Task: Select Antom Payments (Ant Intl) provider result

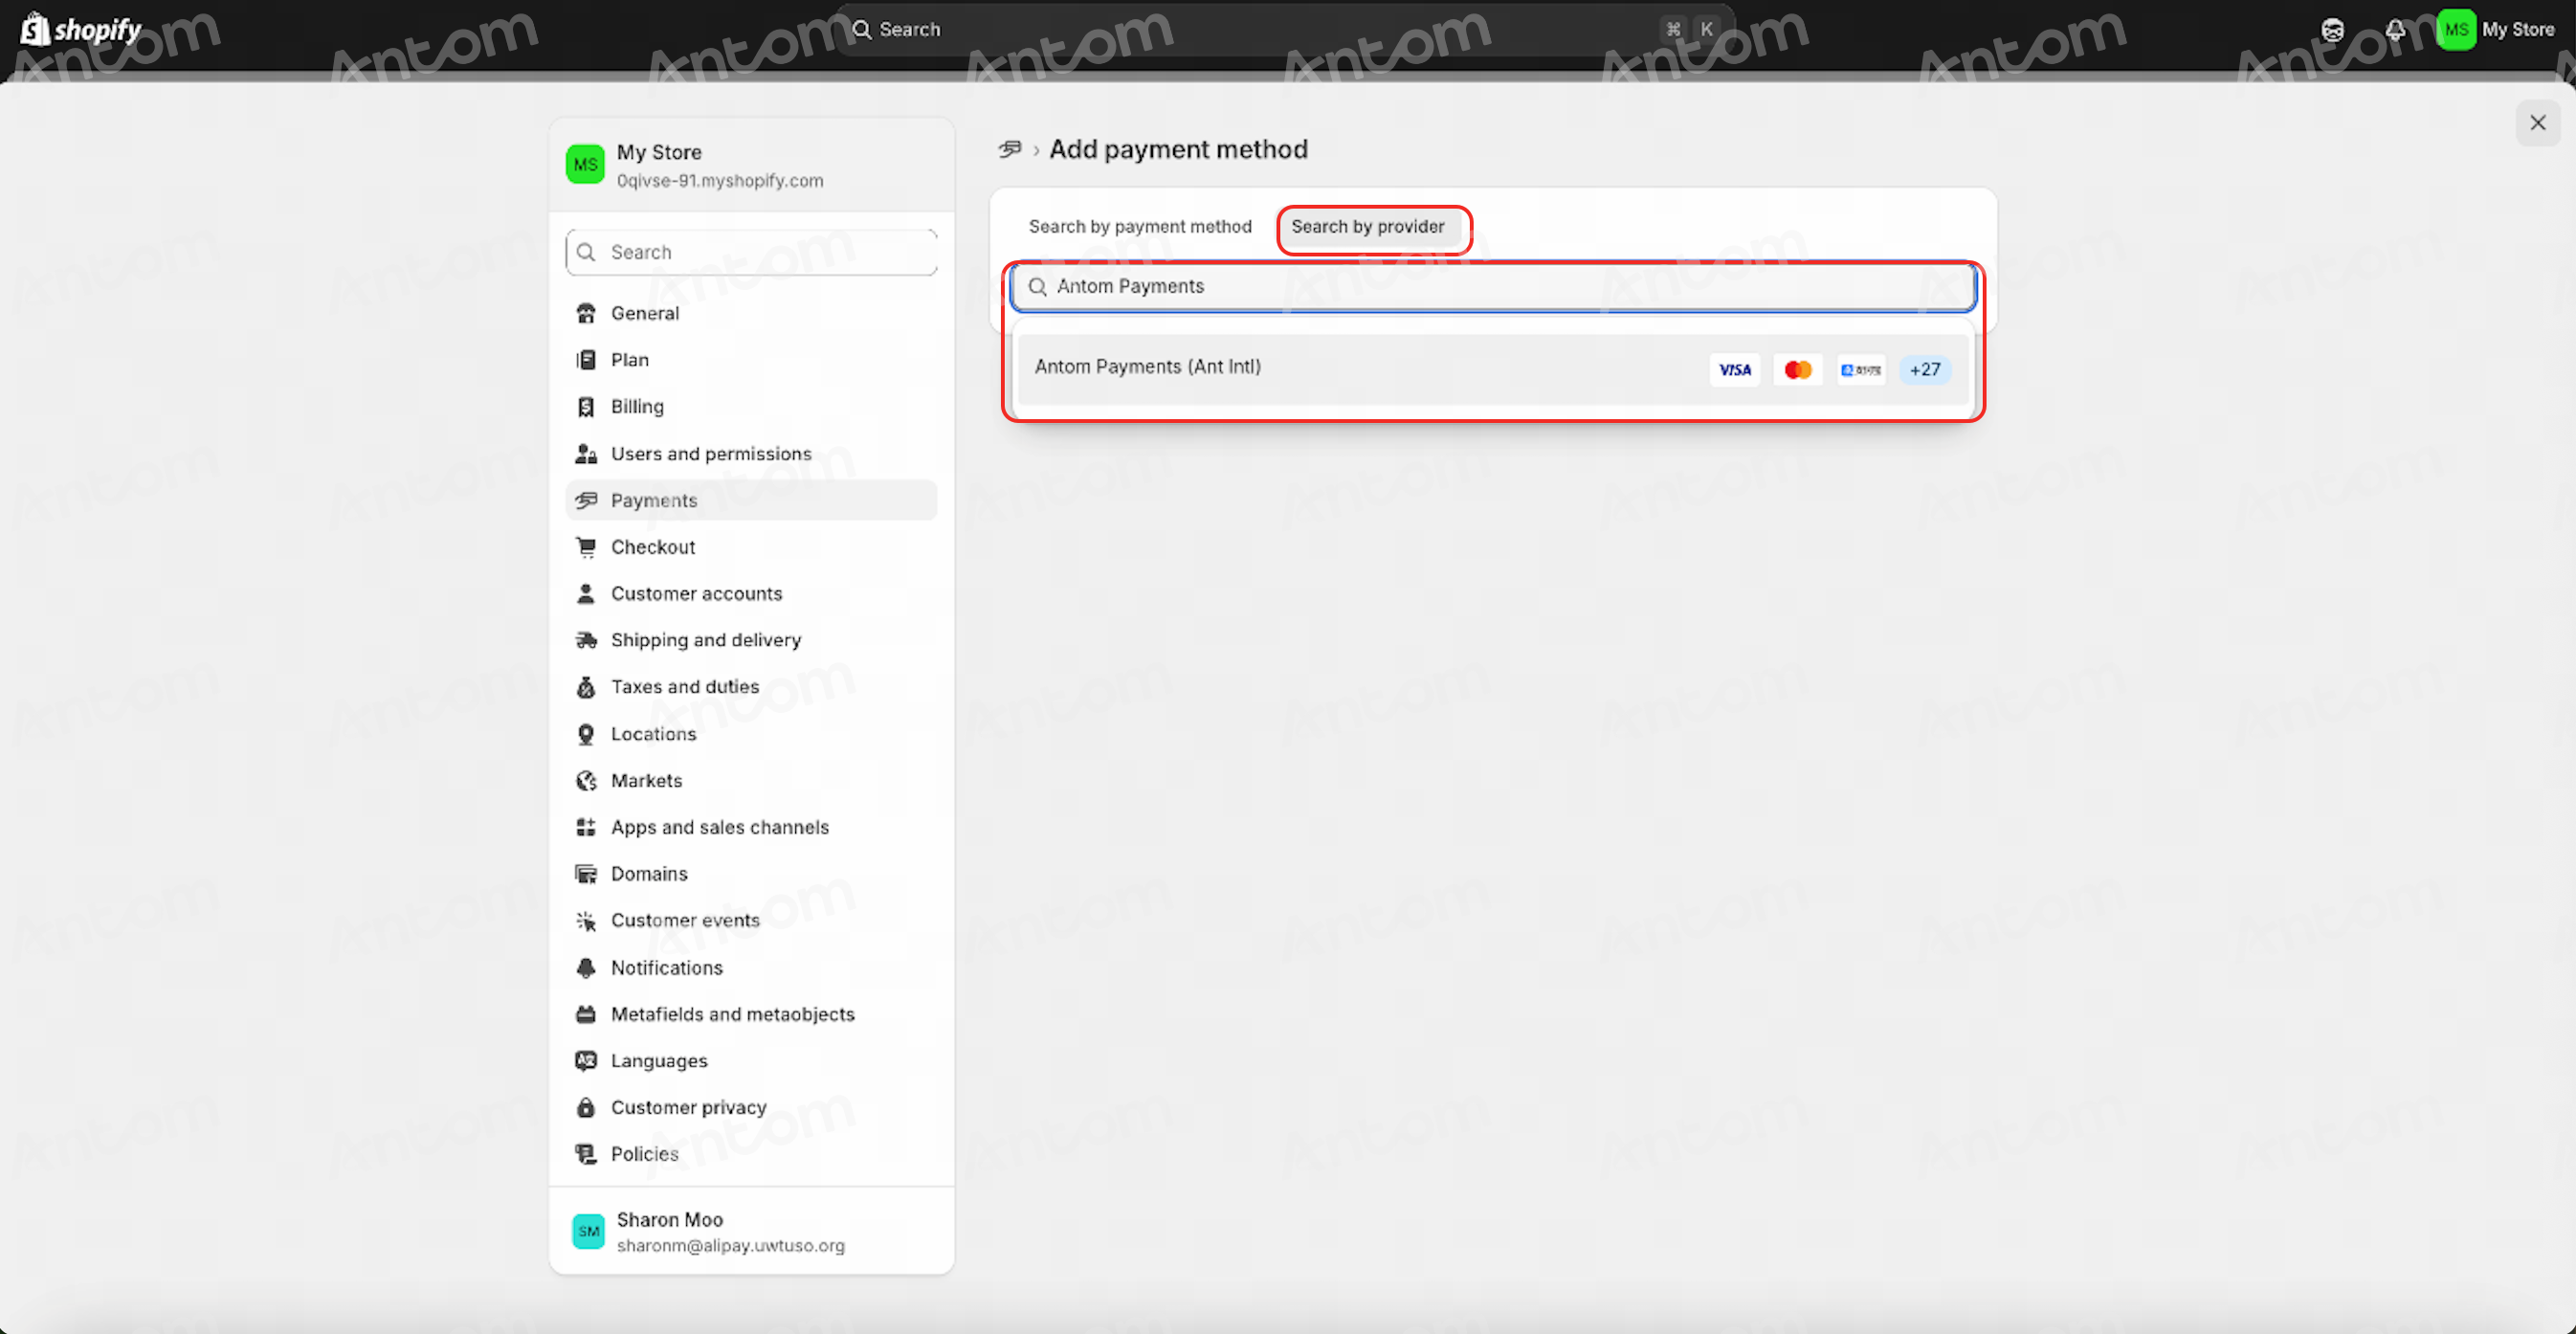Action: [1493, 369]
